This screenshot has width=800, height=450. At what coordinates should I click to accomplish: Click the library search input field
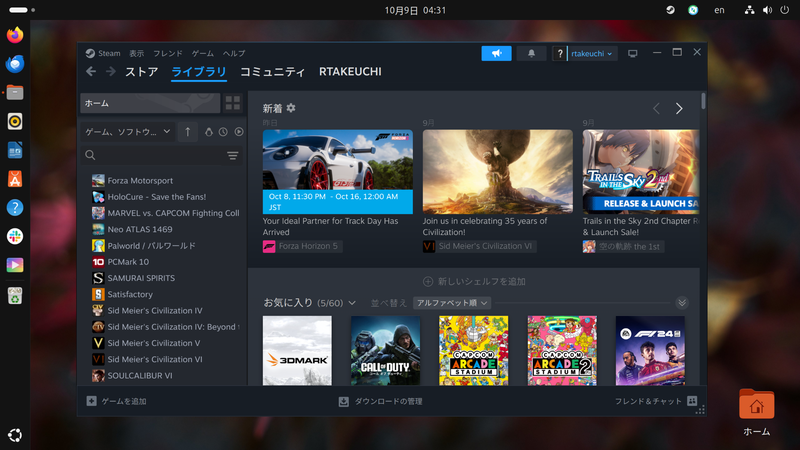[x=161, y=155]
